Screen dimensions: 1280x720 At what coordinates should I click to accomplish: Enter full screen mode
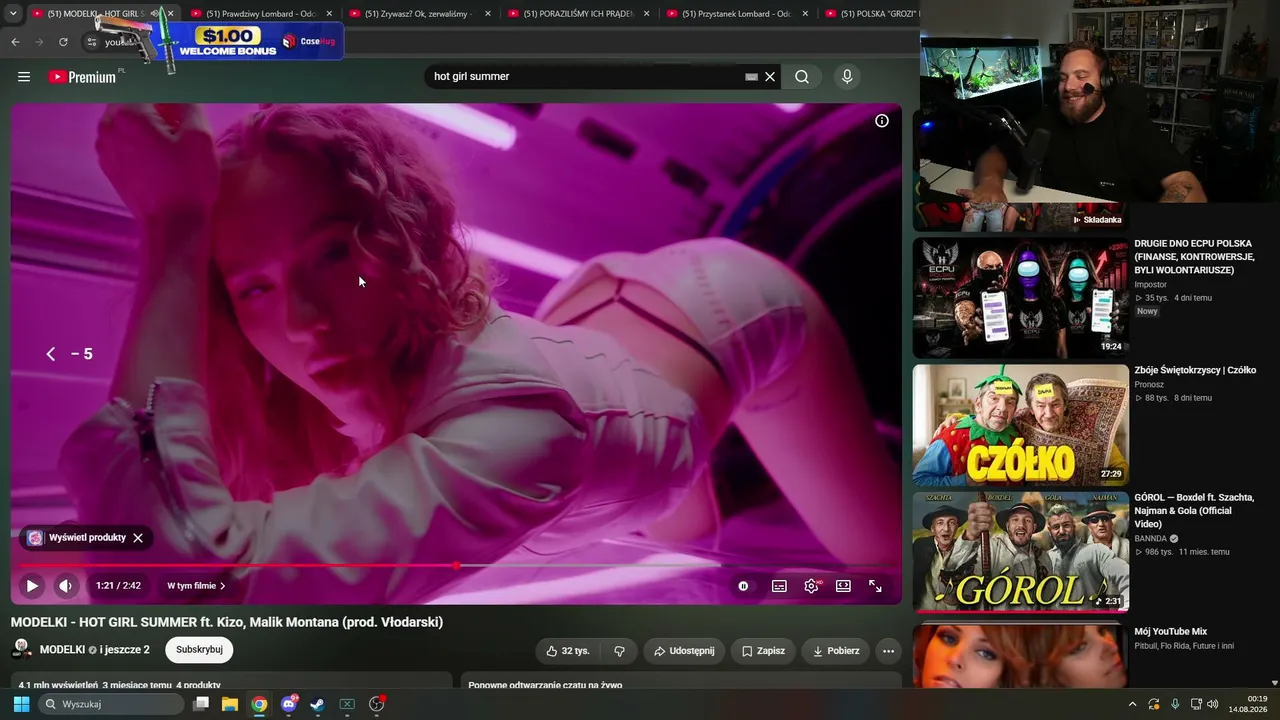[875, 586]
